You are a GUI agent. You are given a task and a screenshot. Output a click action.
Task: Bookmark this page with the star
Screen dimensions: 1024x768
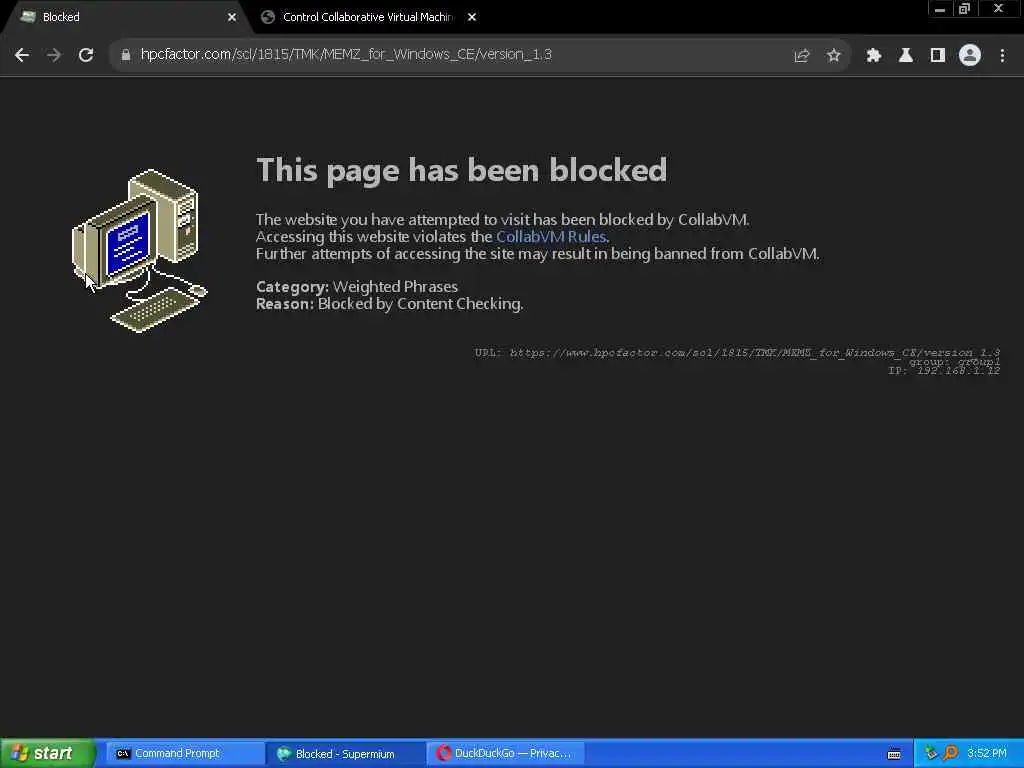point(833,56)
